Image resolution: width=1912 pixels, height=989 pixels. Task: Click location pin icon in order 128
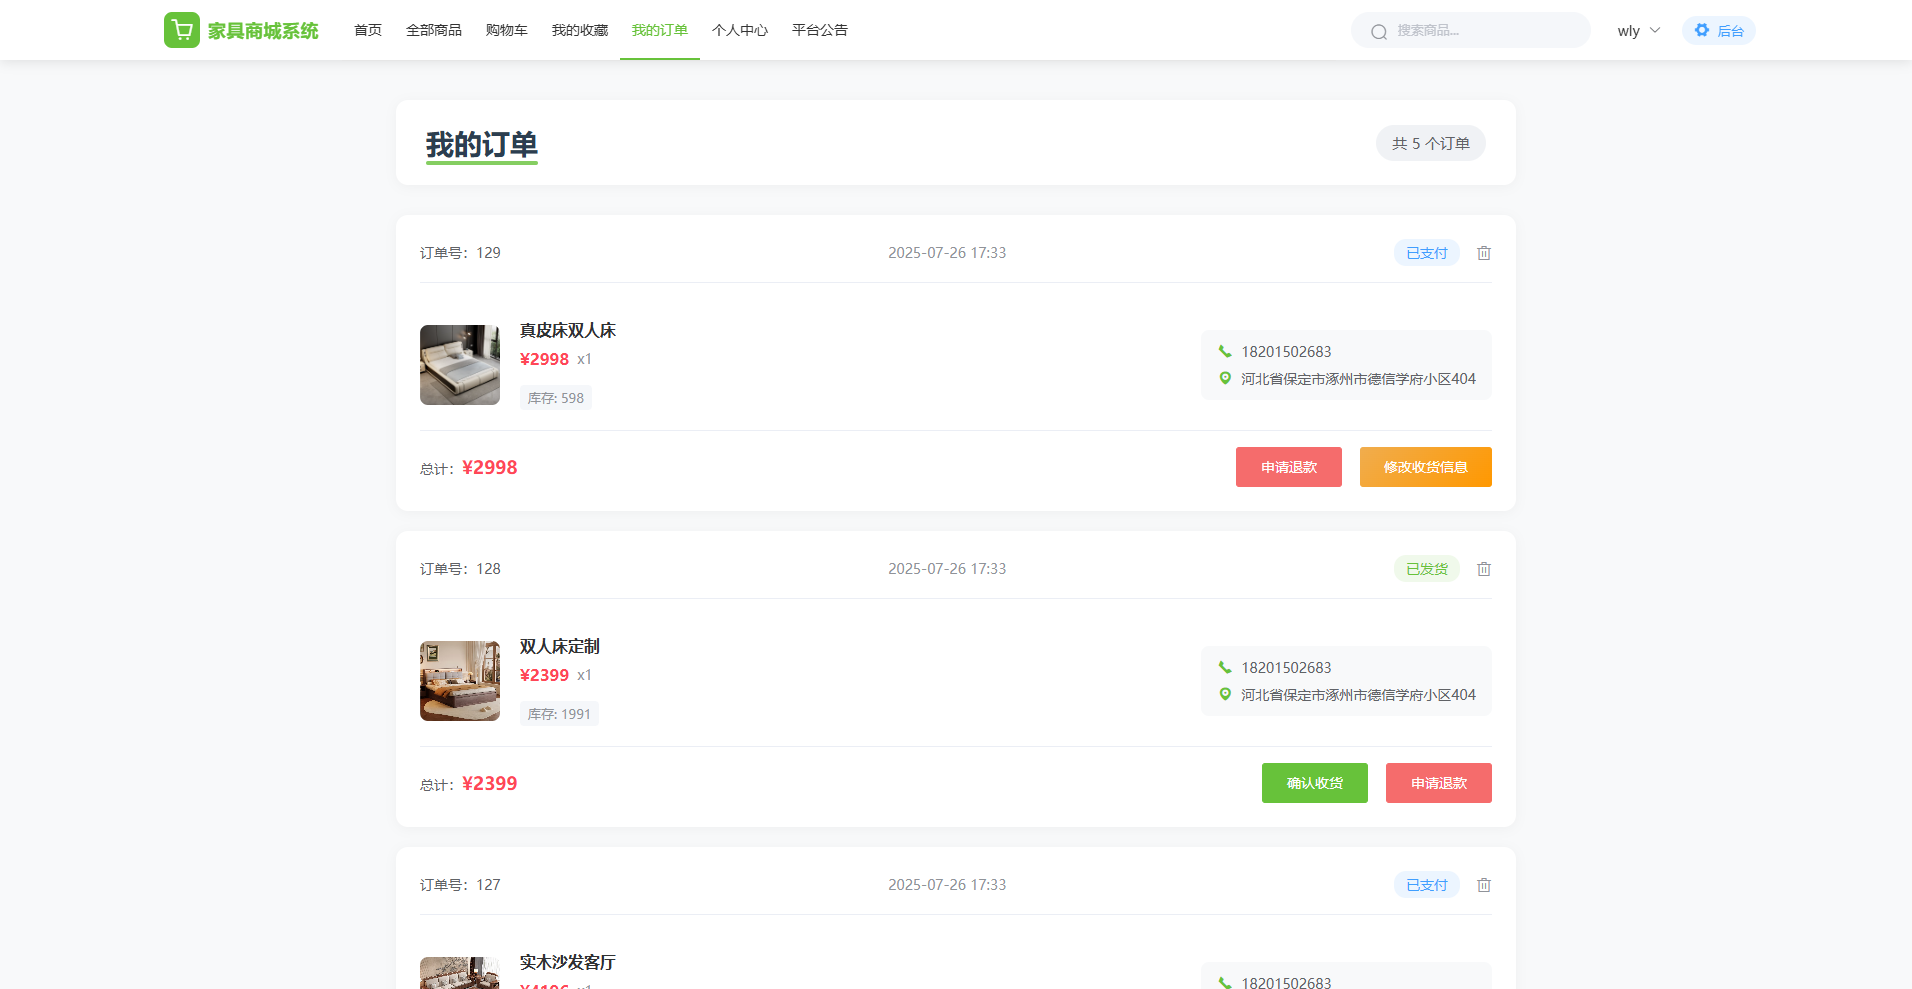[x=1225, y=694]
